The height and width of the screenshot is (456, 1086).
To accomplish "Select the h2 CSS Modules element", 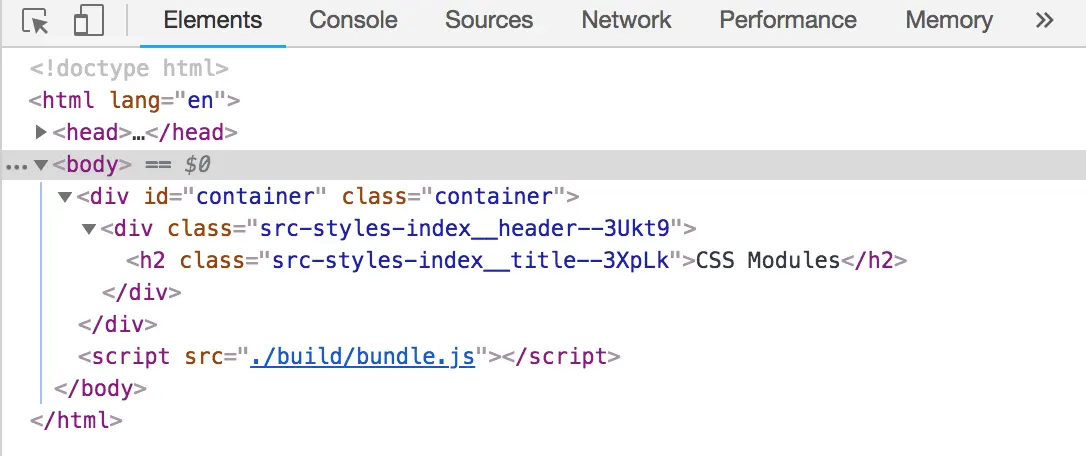I will tap(516, 261).
